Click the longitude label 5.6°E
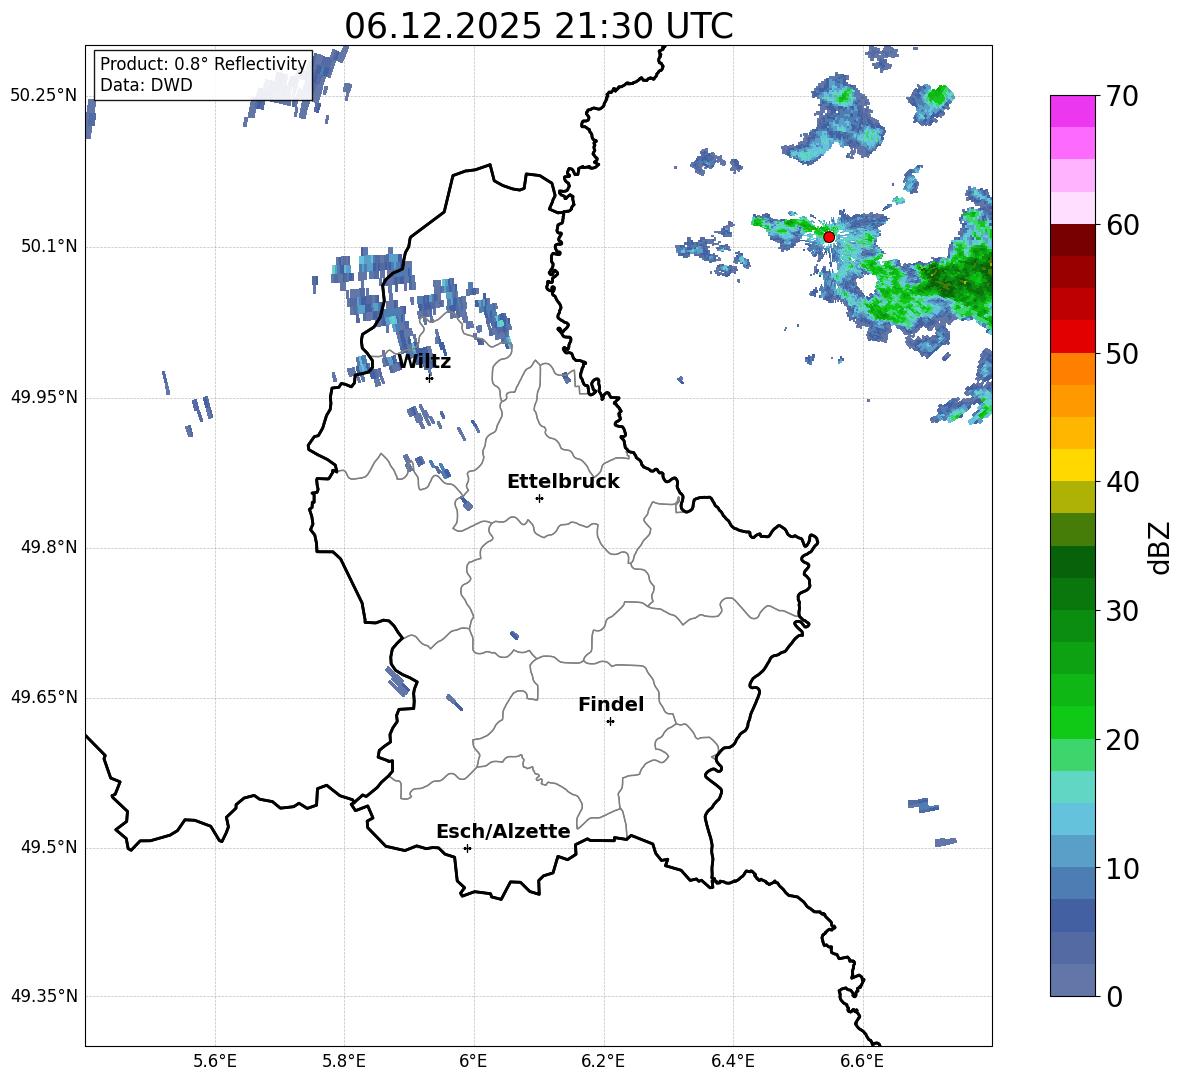The width and height of the screenshot is (1184, 1081). click(x=214, y=1061)
